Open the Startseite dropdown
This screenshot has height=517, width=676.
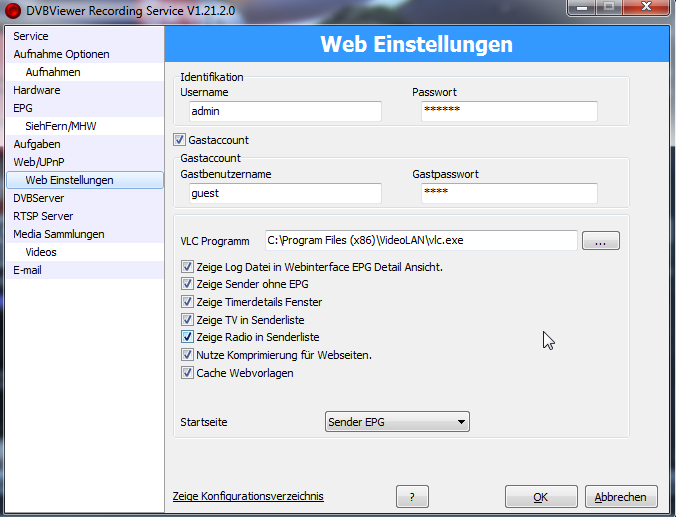pos(397,423)
